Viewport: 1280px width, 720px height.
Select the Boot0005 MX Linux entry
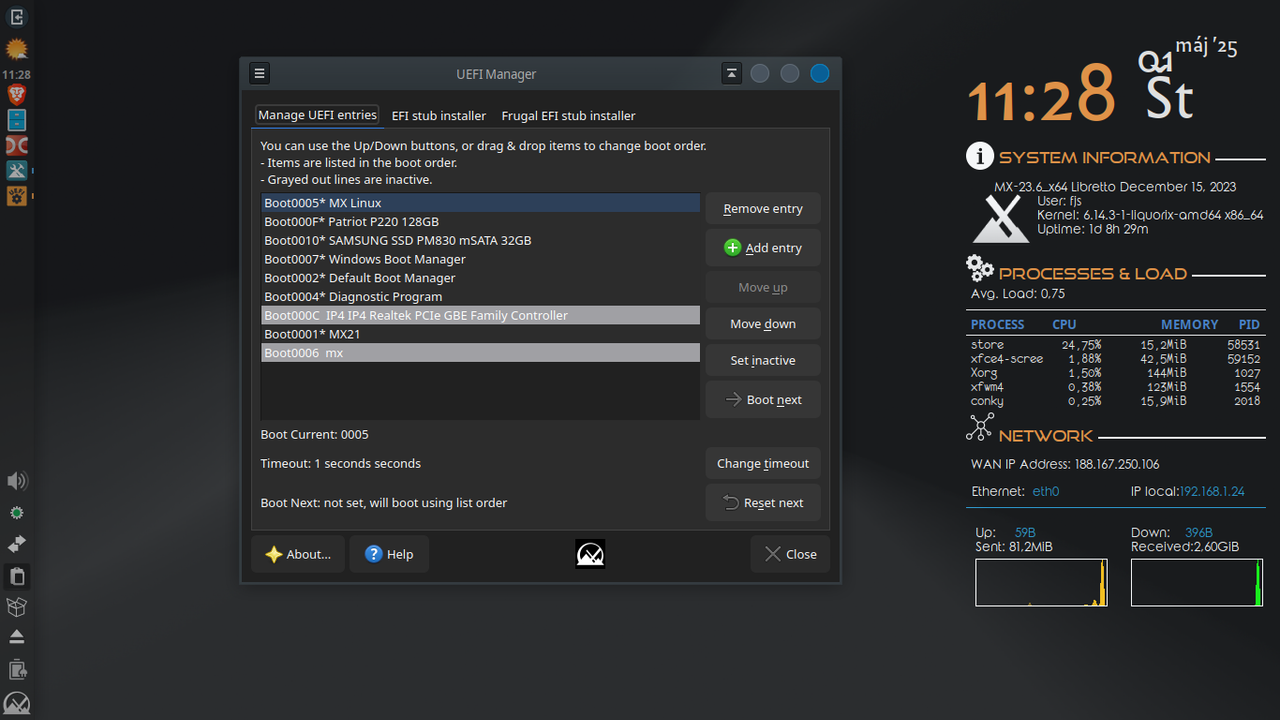click(481, 203)
